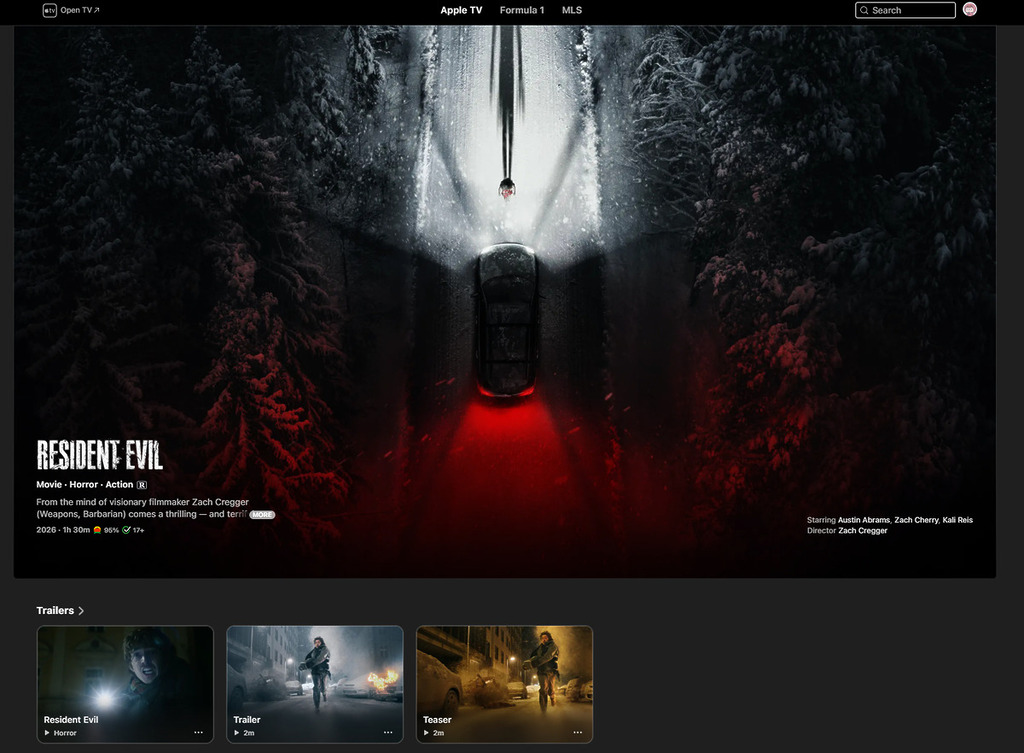The height and width of the screenshot is (753, 1024).
Task: Click the search magnifier icon
Action: (x=864, y=10)
